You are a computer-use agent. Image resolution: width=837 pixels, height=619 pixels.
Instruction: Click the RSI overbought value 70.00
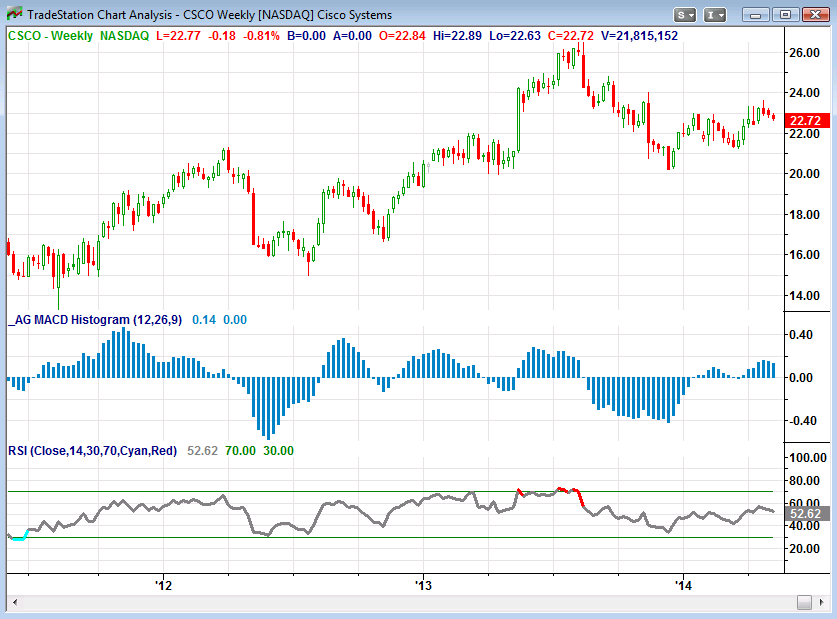pyautogui.click(x=240, y=450)
